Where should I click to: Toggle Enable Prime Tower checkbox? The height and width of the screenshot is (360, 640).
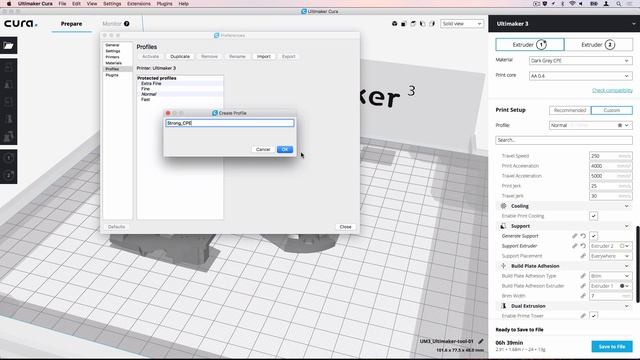coord(593,316)
